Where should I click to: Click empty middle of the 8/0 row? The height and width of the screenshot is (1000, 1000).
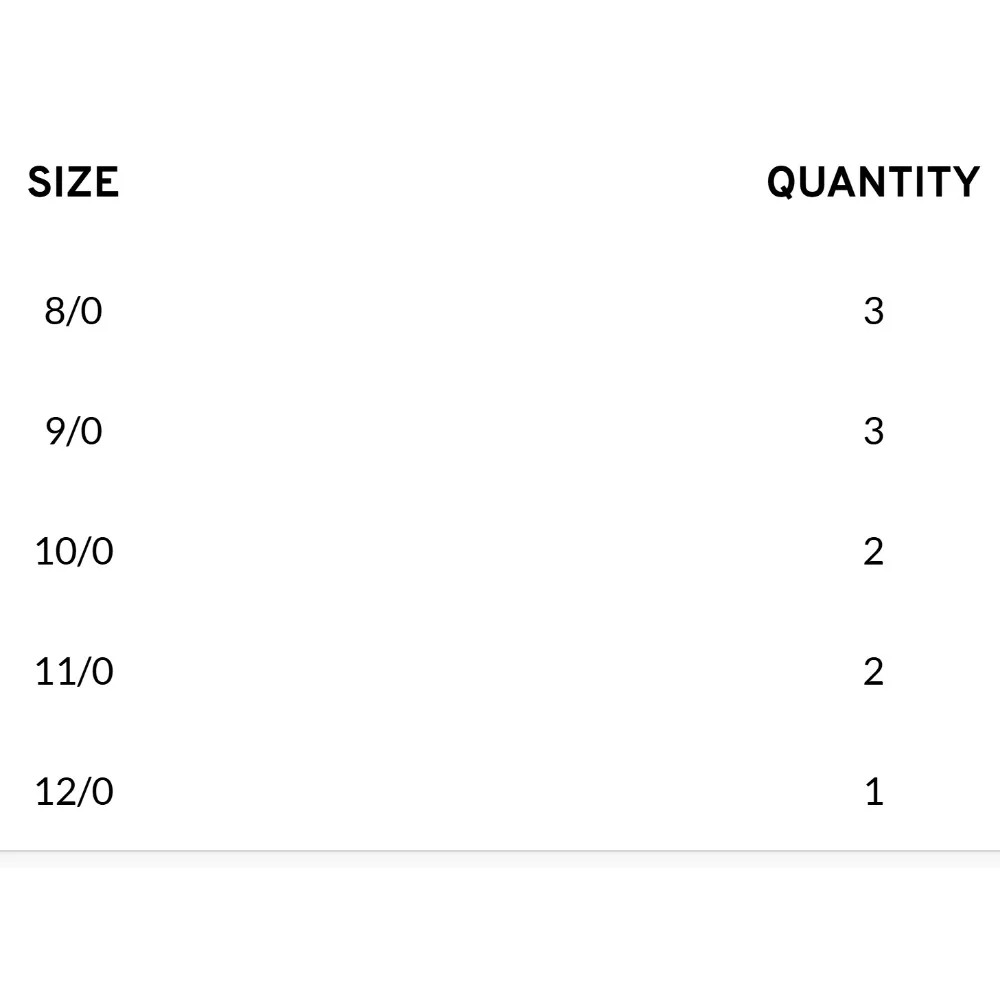485,311
